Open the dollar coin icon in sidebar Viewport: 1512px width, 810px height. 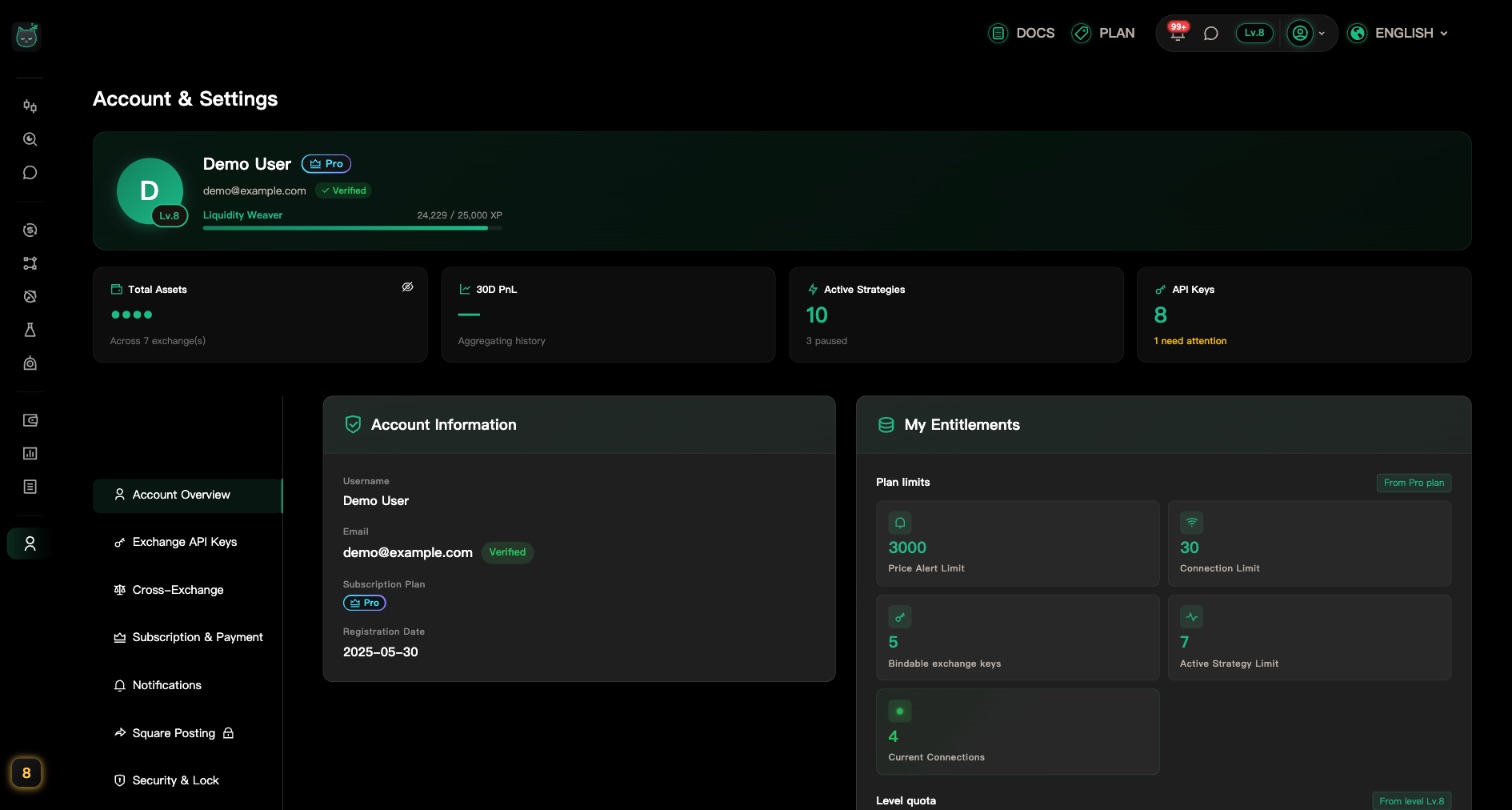[30, 230]
